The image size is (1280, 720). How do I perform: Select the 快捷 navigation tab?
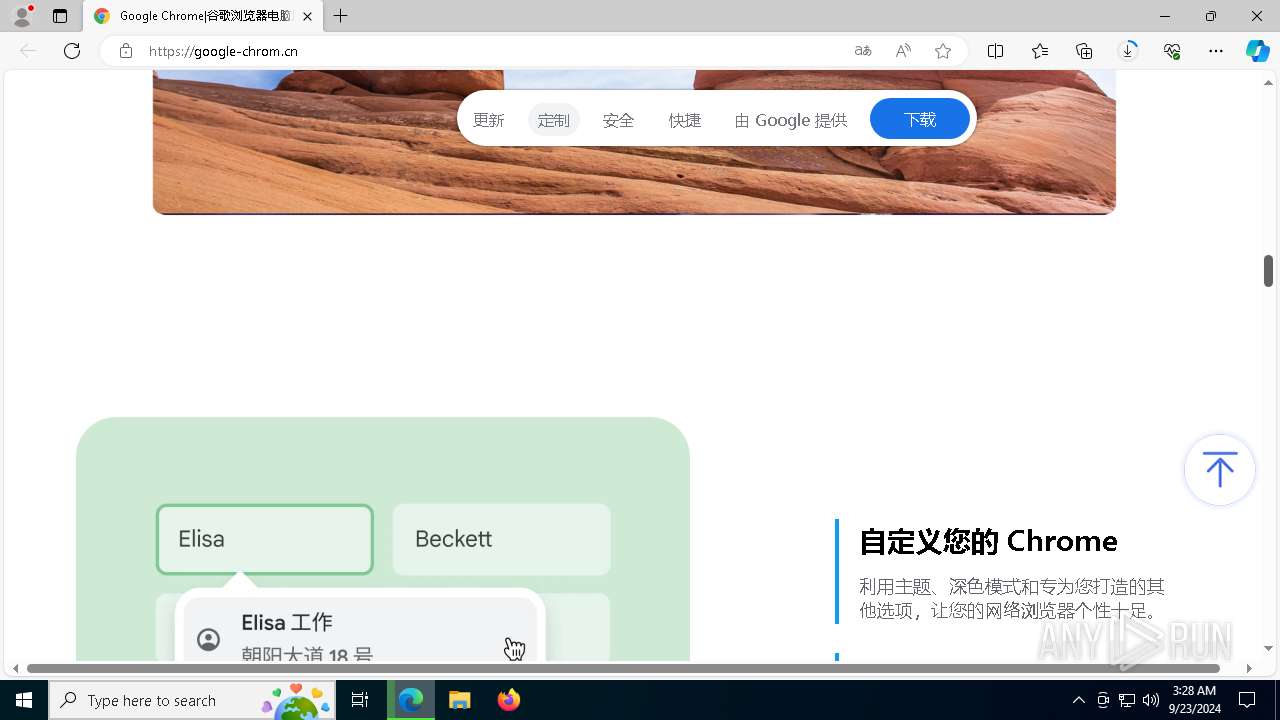[x=685, y=120]
